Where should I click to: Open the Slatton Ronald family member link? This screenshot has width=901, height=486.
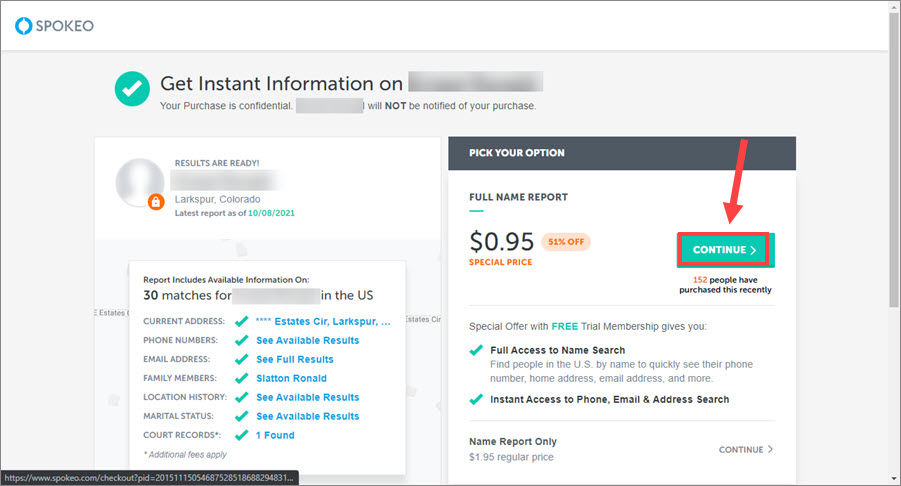pos(291,378)
